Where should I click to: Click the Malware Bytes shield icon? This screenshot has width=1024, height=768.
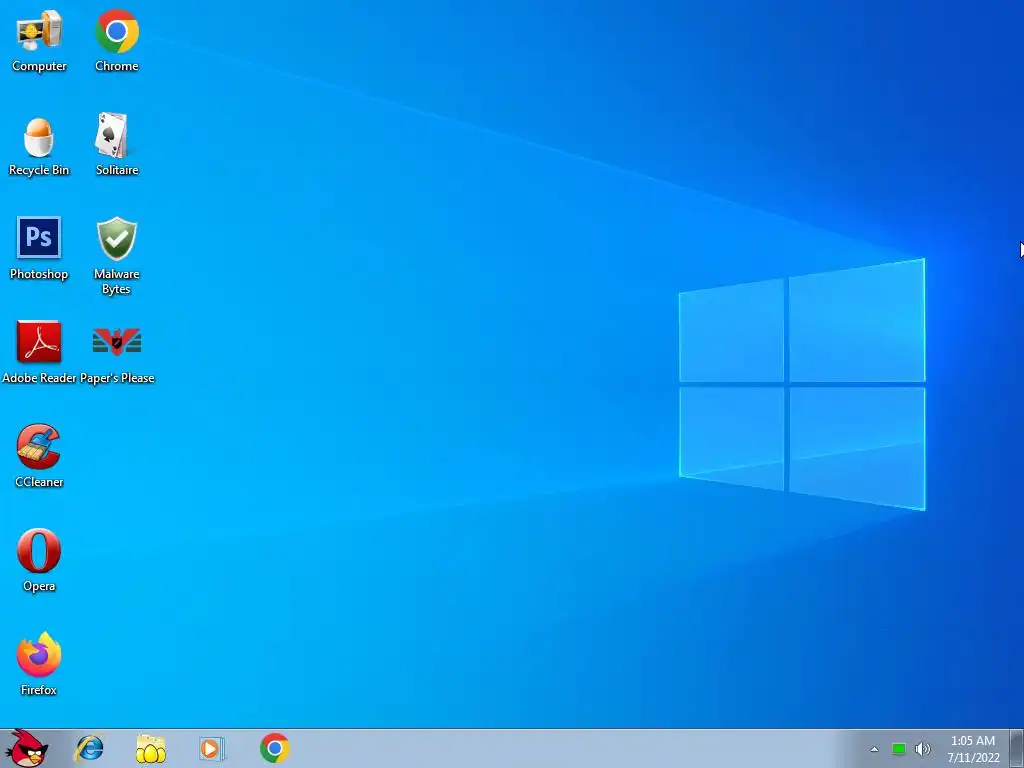click(117, 238)
